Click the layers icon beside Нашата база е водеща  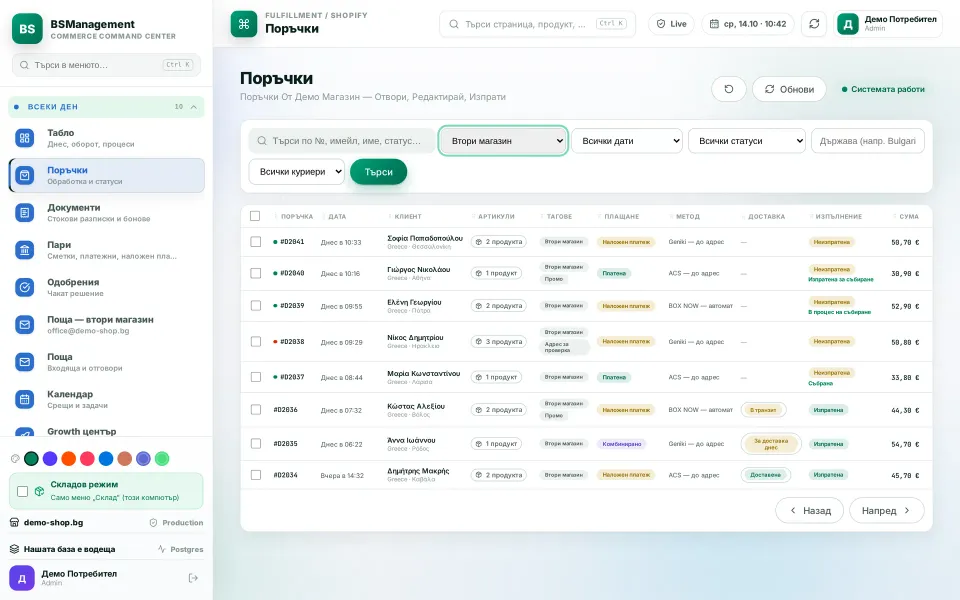(15, 549)
